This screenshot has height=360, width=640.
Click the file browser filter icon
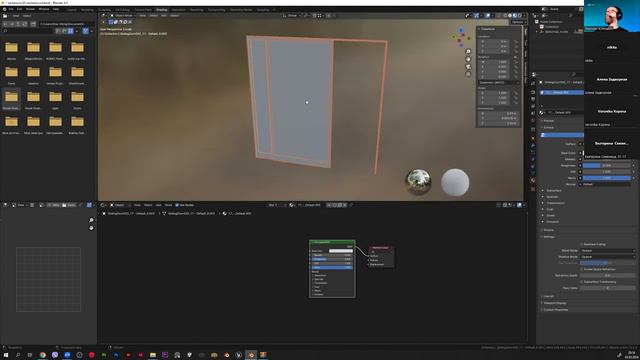click(x=85, y=31)
